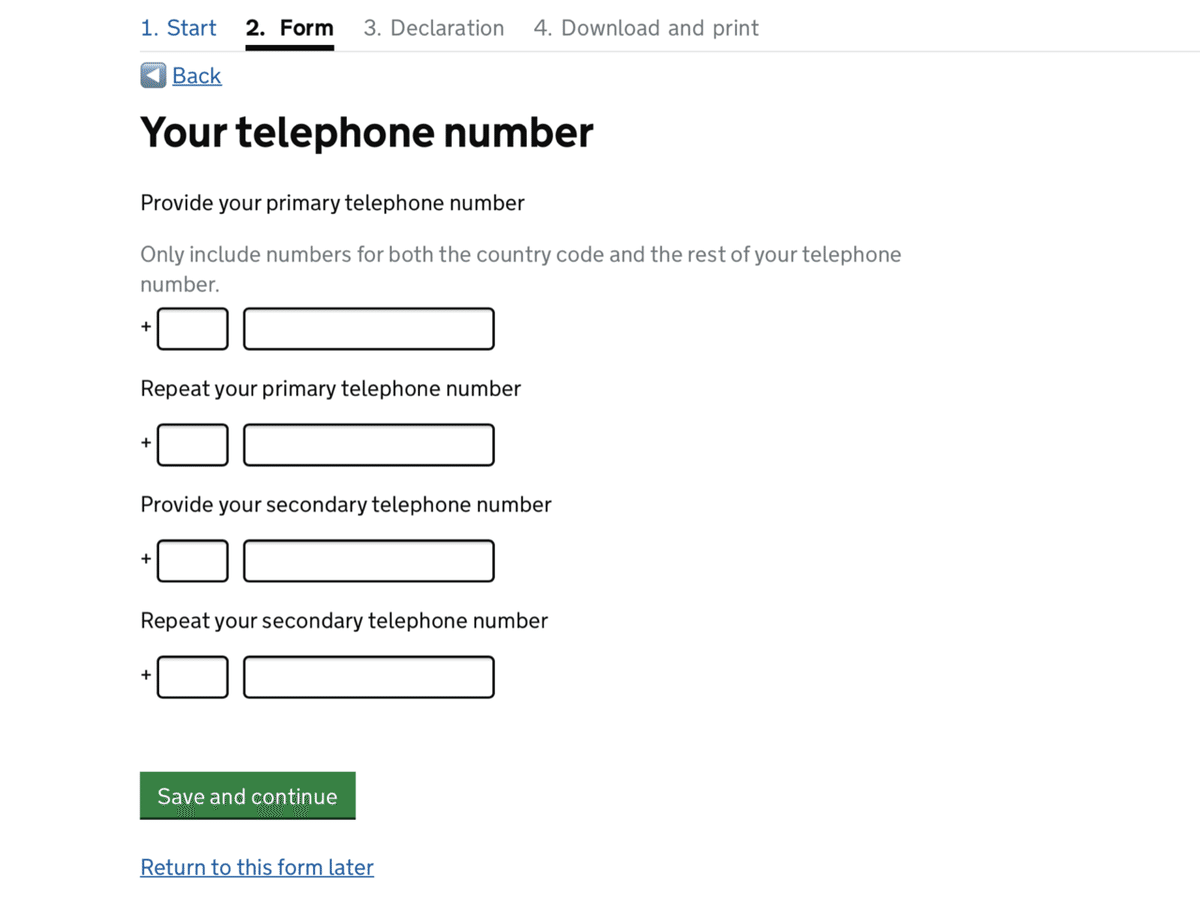Click the secondary telephone number field
1200x906 pixels.
click(369, 561)
